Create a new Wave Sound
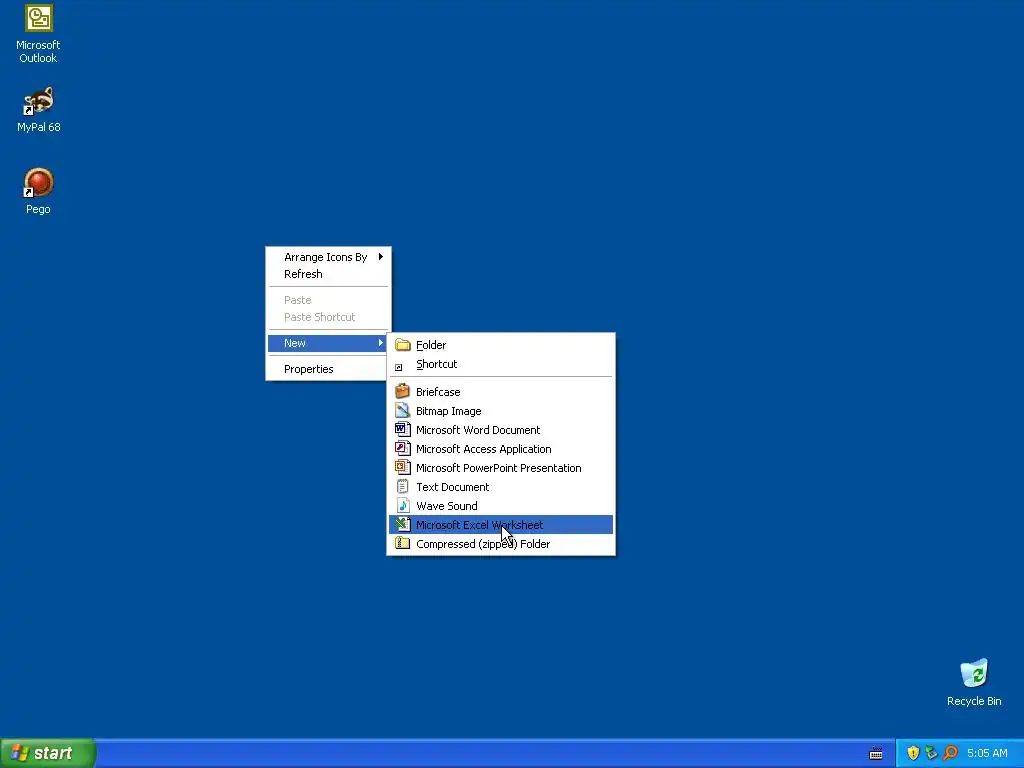1024x768 pixels. [501, 505]
